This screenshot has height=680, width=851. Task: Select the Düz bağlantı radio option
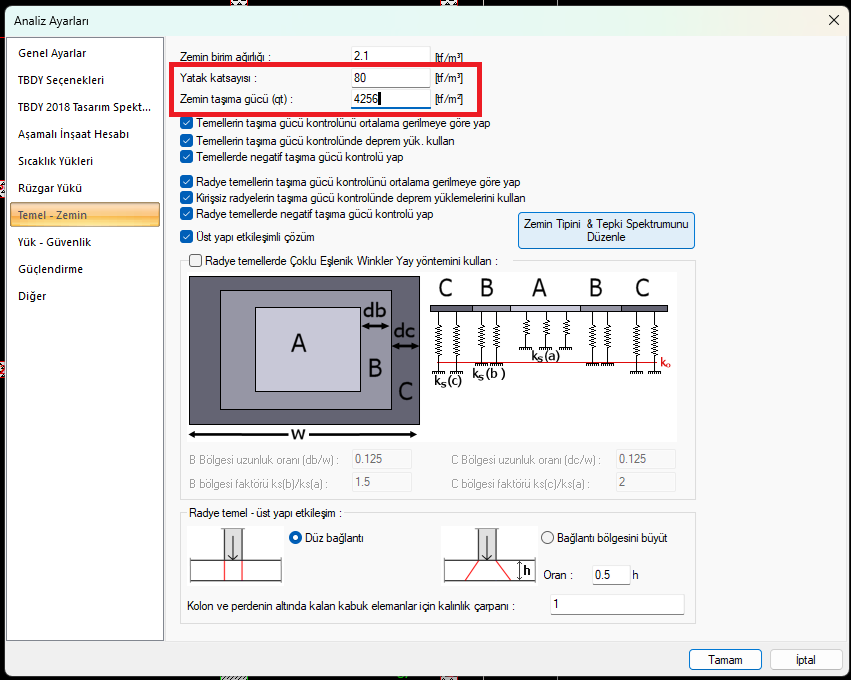[295, 538]
